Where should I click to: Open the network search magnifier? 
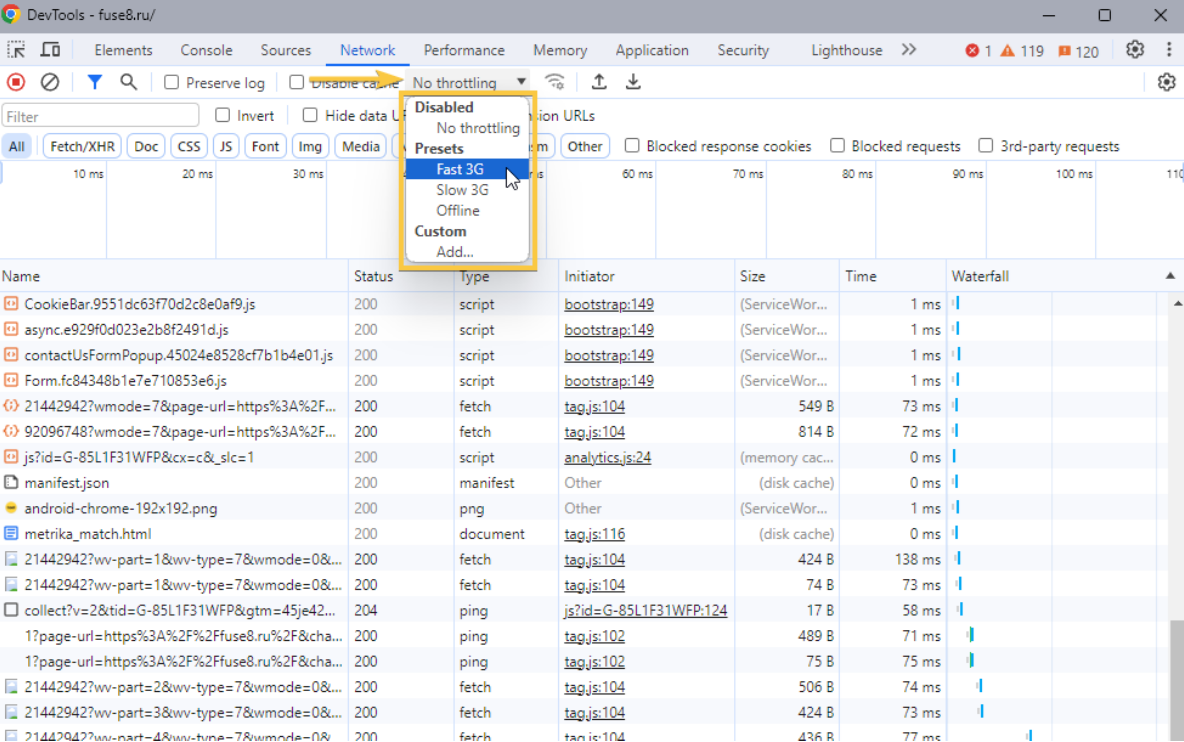[128, 82]
